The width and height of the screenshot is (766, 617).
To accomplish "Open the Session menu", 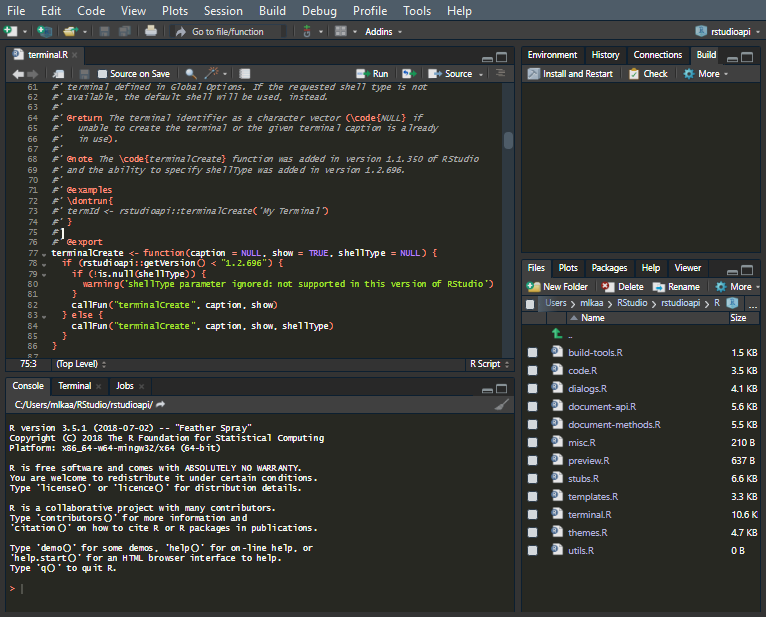I will pyautogui.click(x=223, y=10).
